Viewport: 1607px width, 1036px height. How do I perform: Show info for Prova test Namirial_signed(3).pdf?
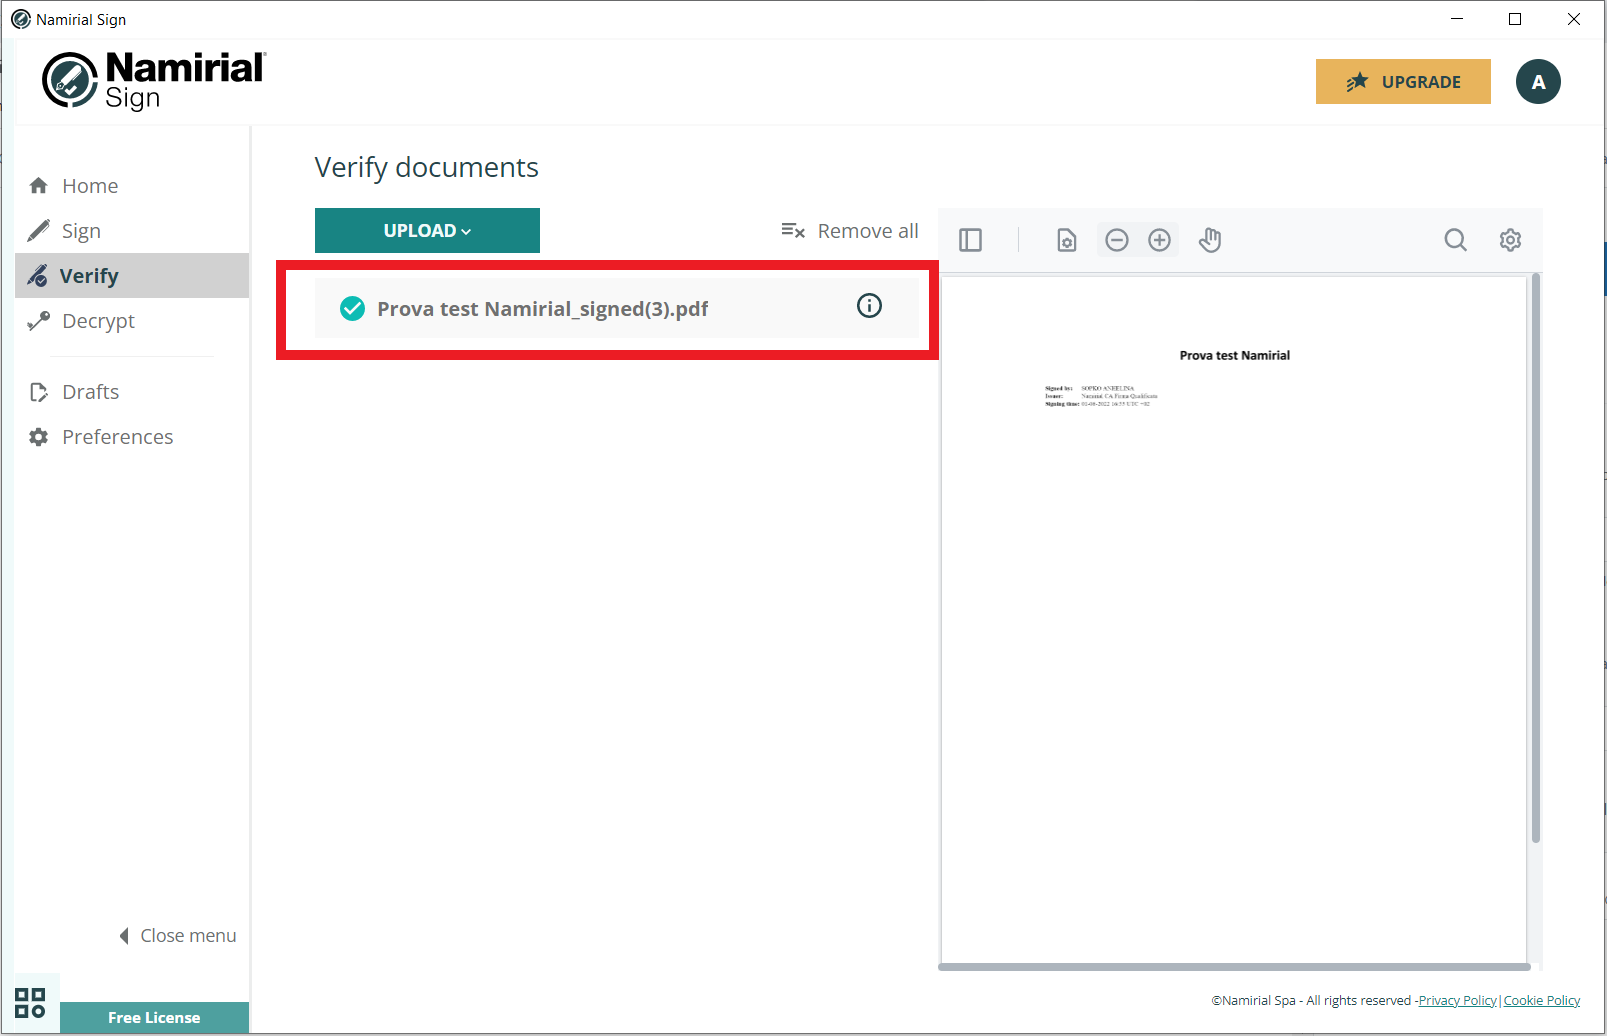pyautogui.click(x=869, y=306)
